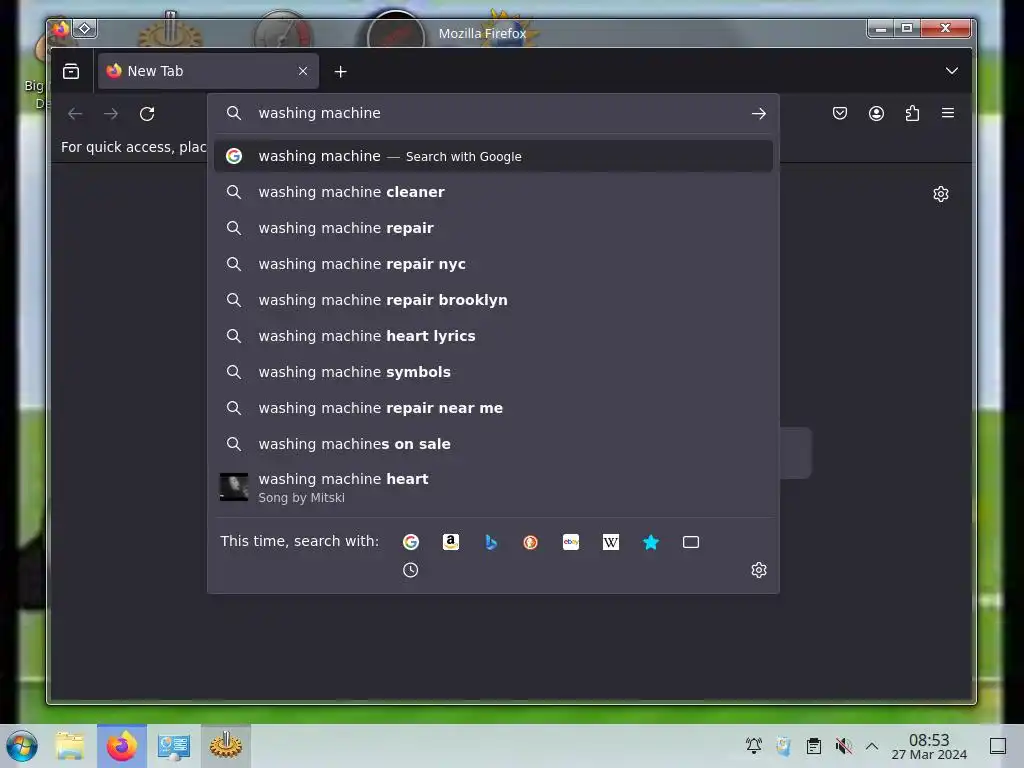This screenshot has height=768, width=1024.
Task: Toggle window on all desktops pin
Action: 85,28
